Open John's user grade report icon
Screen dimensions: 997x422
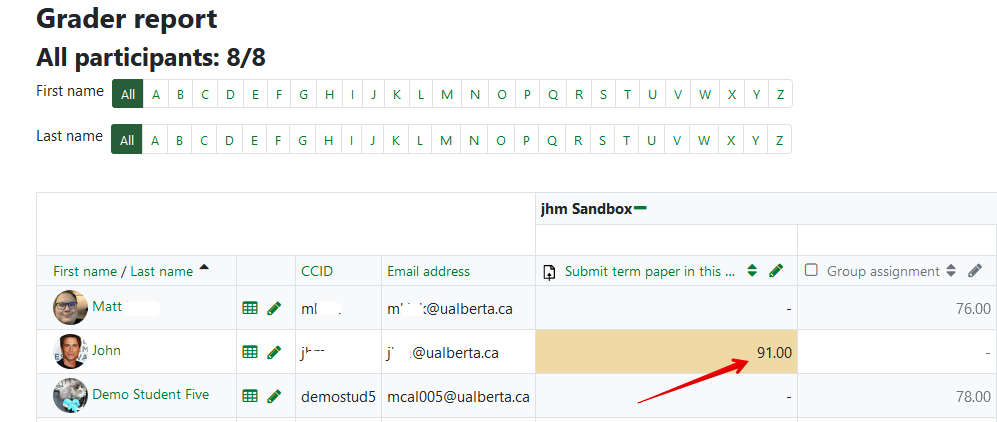(x=250, y=352)
